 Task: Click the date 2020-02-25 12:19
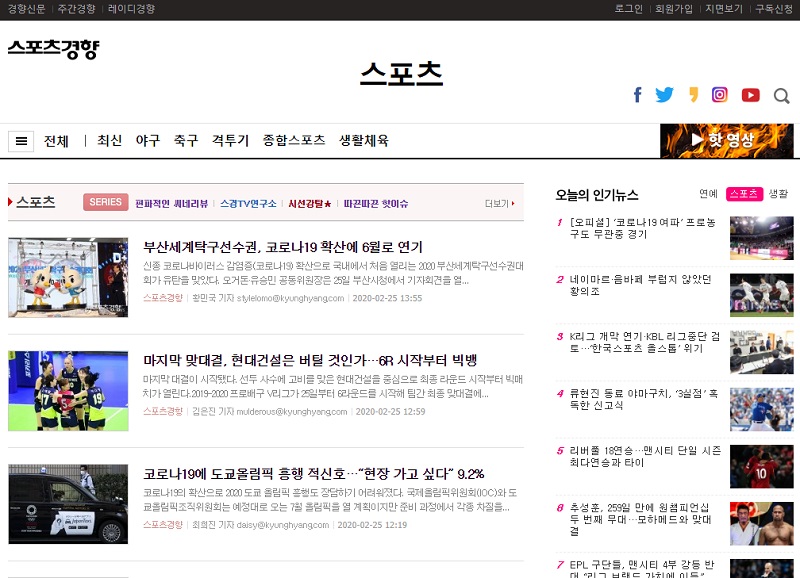point(372,524)
